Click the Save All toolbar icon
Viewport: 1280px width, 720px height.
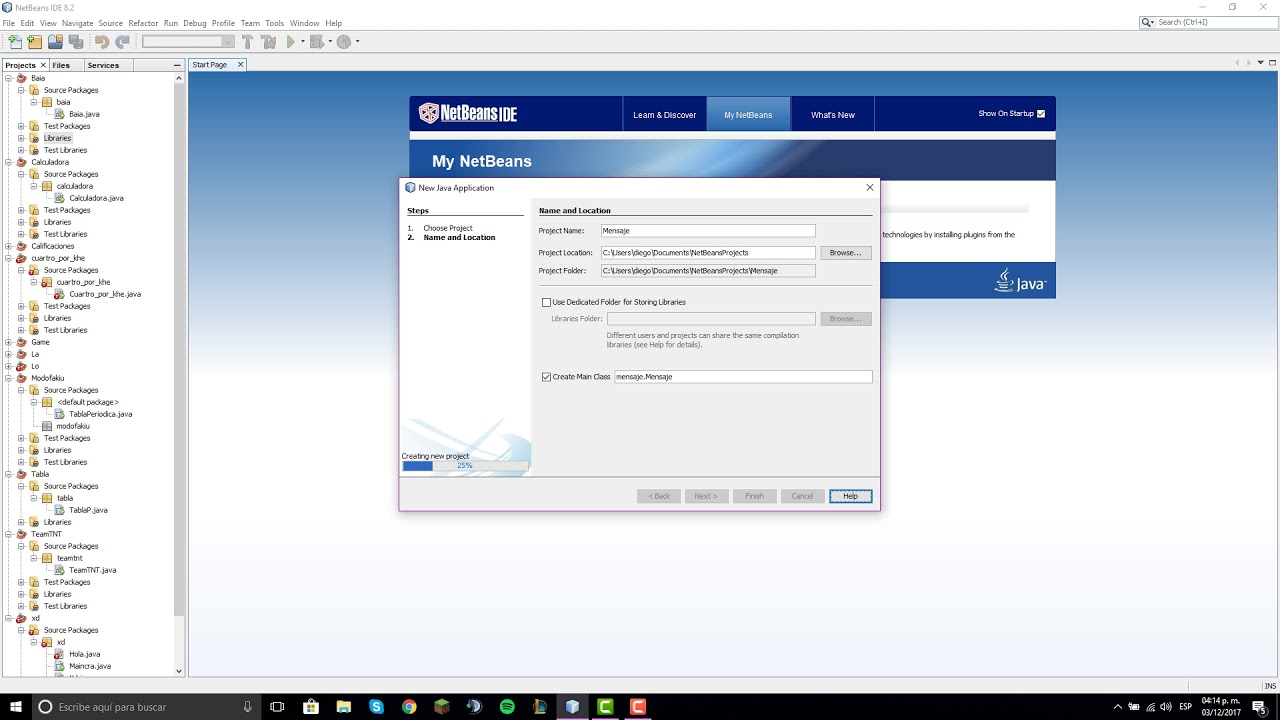tap(76, 42)
